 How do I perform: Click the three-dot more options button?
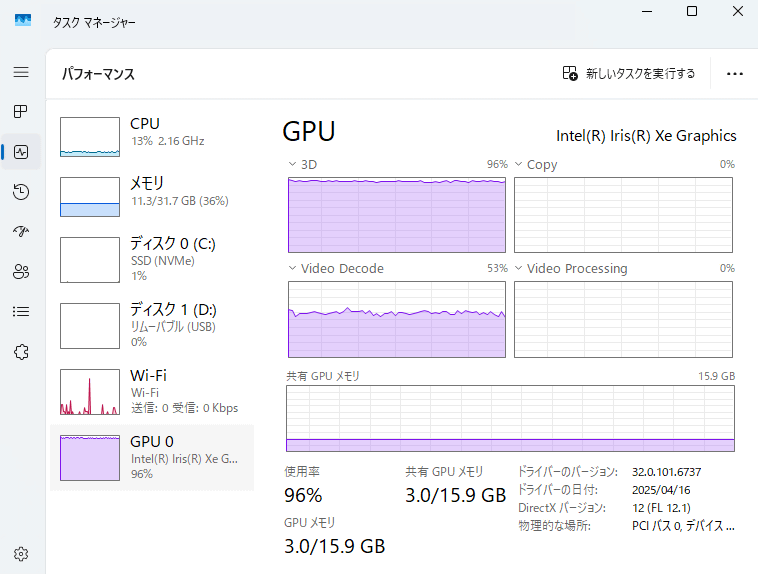[x=735, y=74]
